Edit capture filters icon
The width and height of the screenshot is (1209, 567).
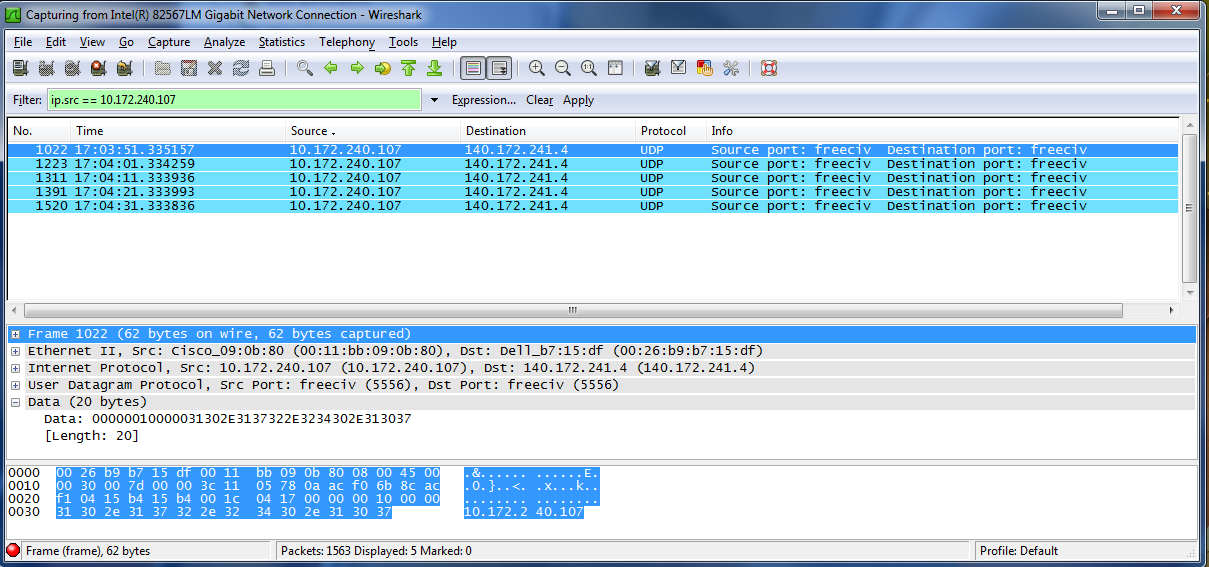[x=653, y=68]
